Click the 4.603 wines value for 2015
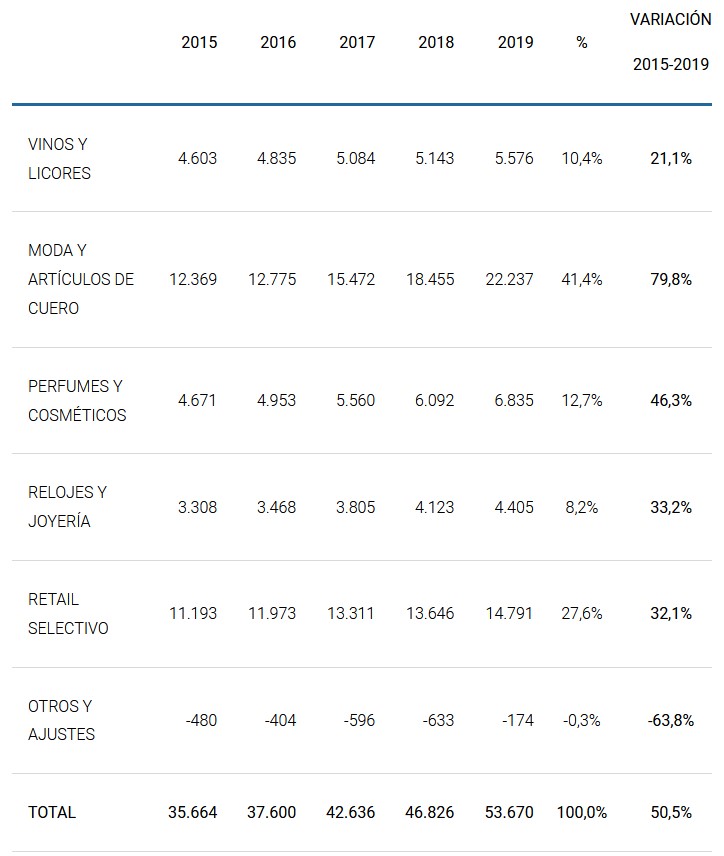The width and height of the screenshot is (724, 856). click(197, 158)
